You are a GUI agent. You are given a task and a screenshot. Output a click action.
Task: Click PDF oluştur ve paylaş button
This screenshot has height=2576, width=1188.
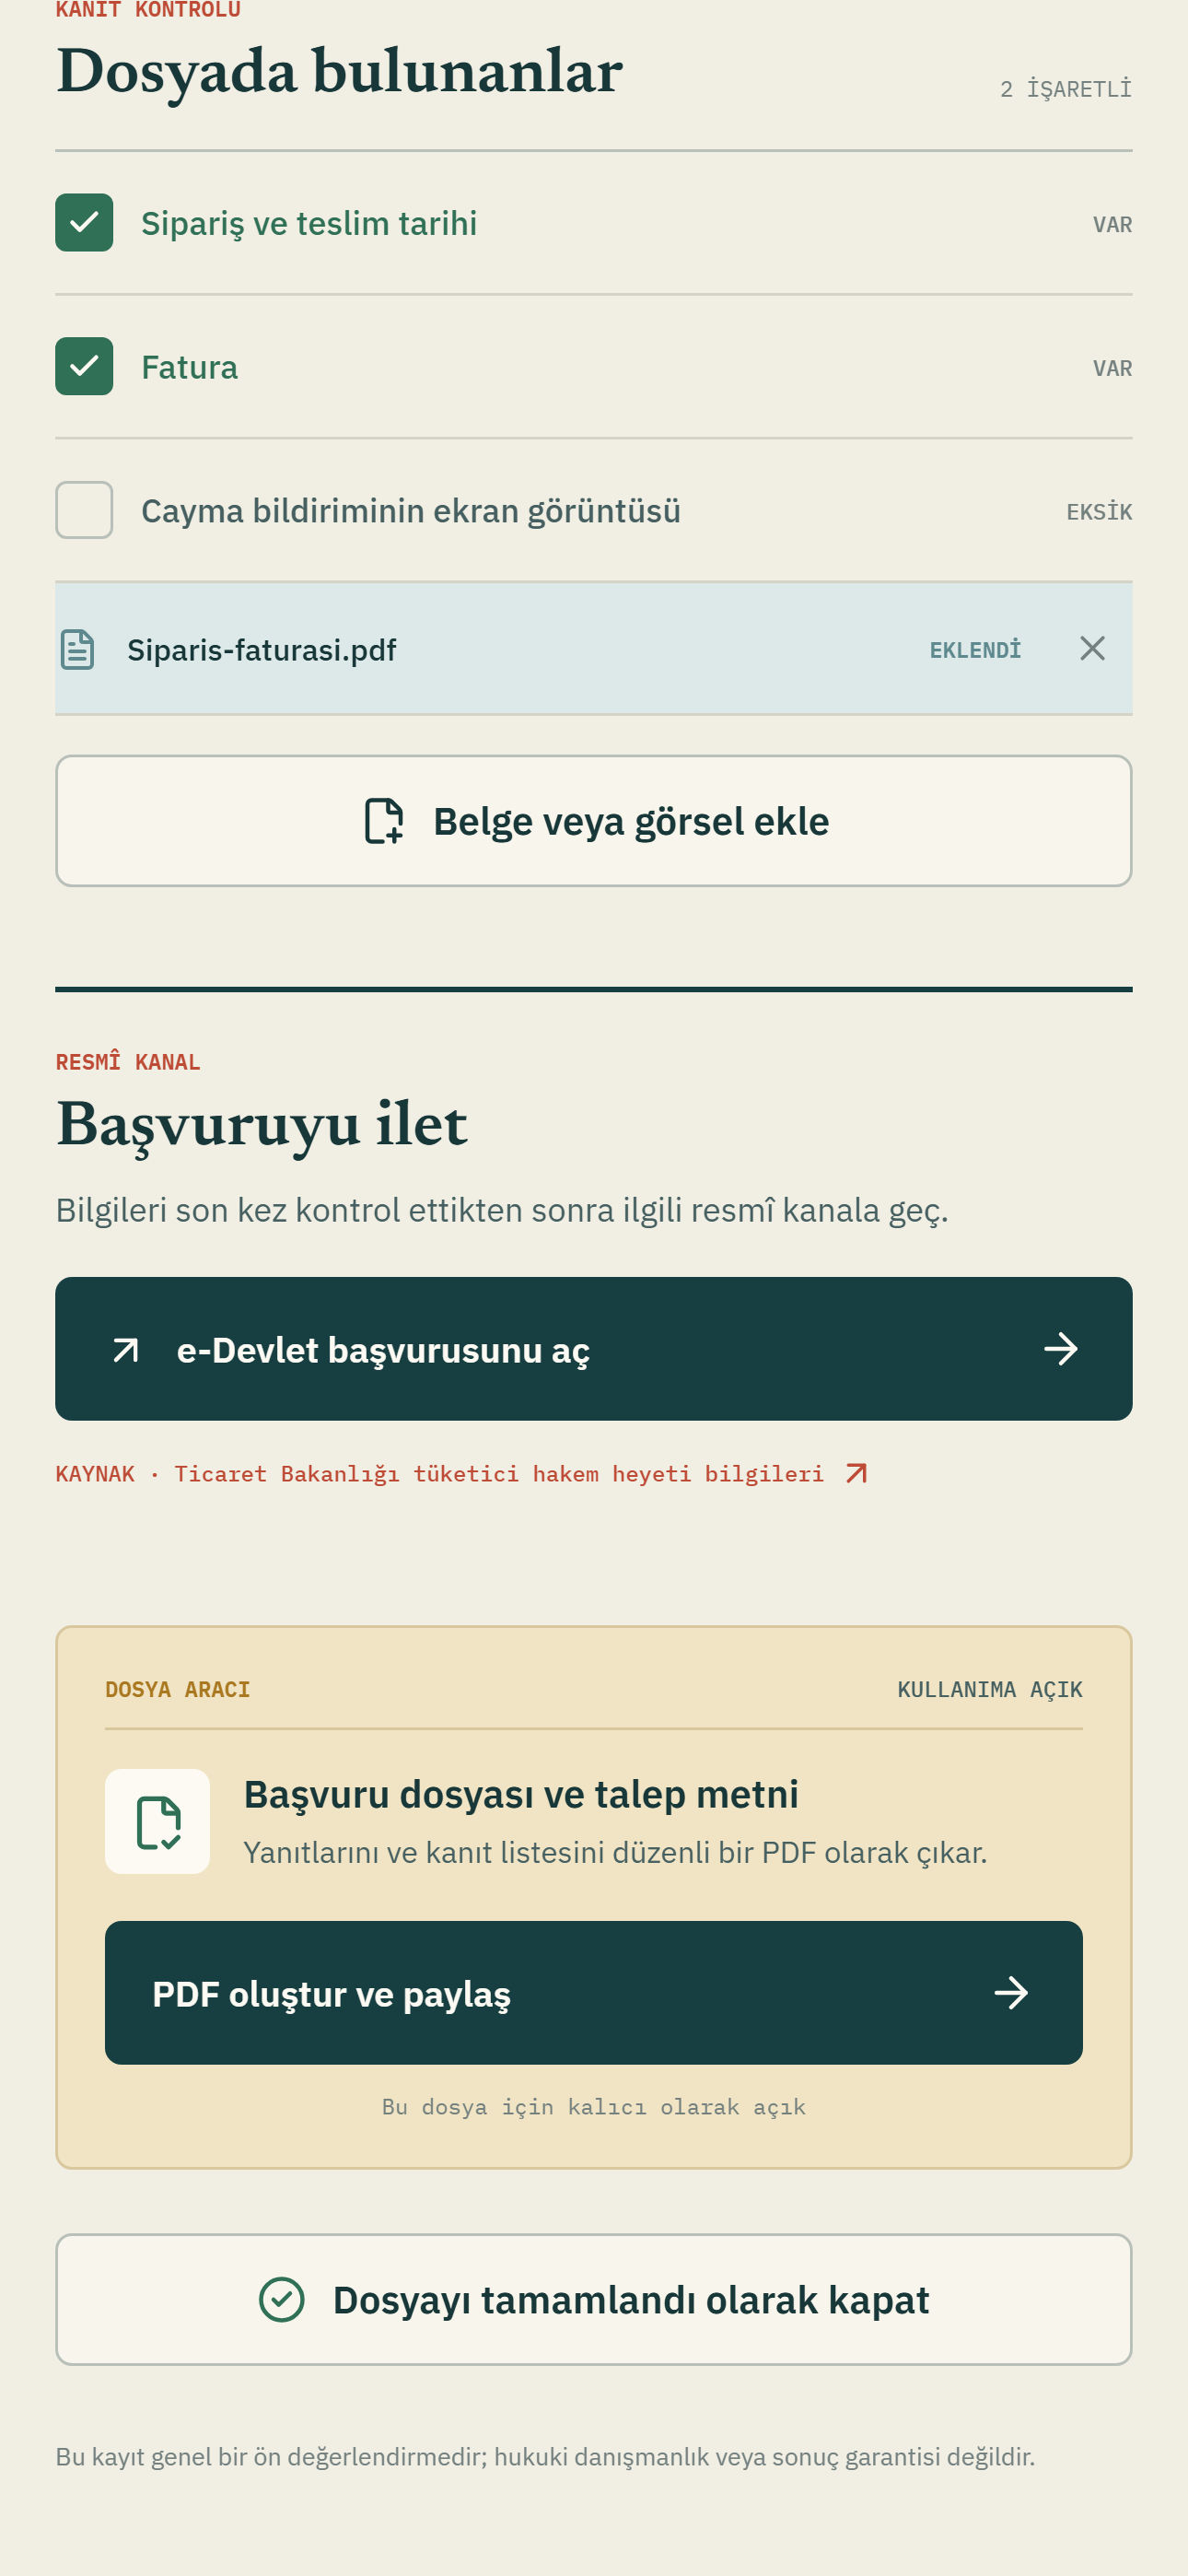[x=594, y=1993]
